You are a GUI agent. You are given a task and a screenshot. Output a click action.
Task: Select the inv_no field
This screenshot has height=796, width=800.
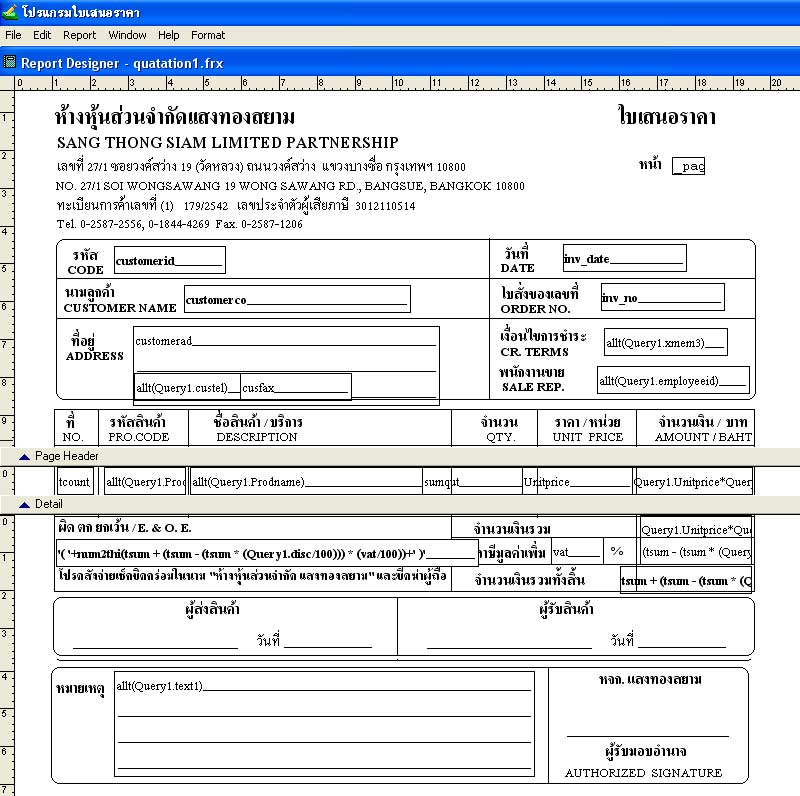point(663,297)
